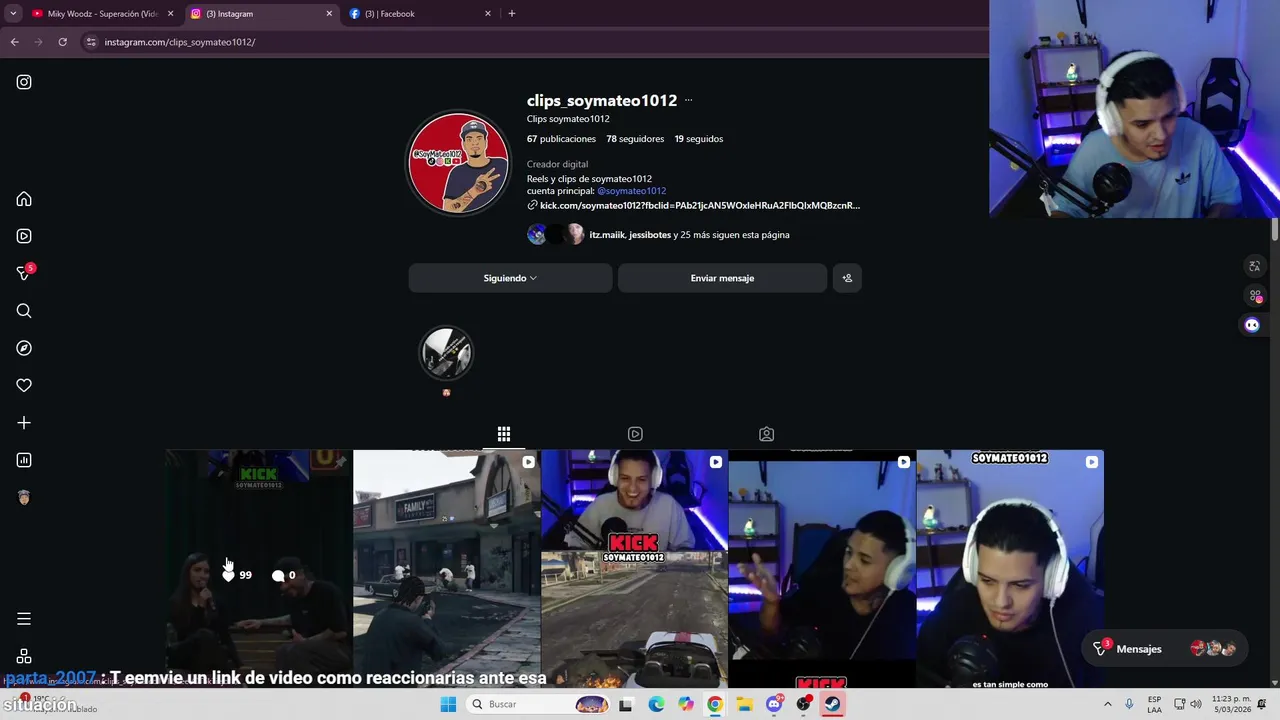The height and width of the screenshot is (720, 1280).
Task: Open the Windows Start menu
Action: click(448, 704)
